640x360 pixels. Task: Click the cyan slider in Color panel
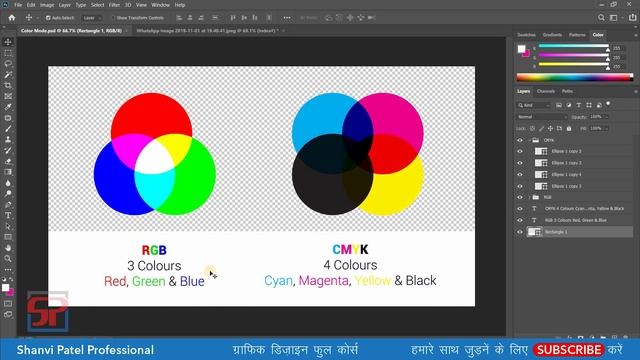coord(573,46)
